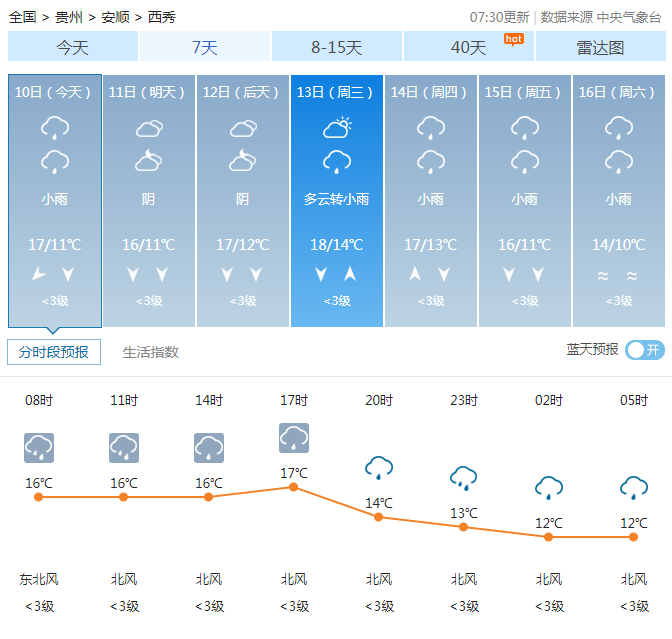Image resolution: width=672 pixels, height=639 pixels.
Task: Select the 分时段预报 tab
Action: coord(54,352)
